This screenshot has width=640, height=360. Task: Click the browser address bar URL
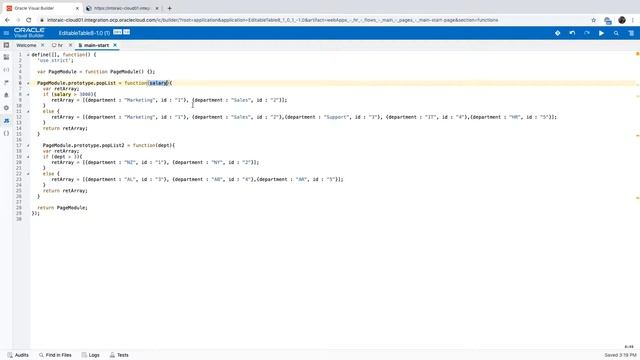273,20
